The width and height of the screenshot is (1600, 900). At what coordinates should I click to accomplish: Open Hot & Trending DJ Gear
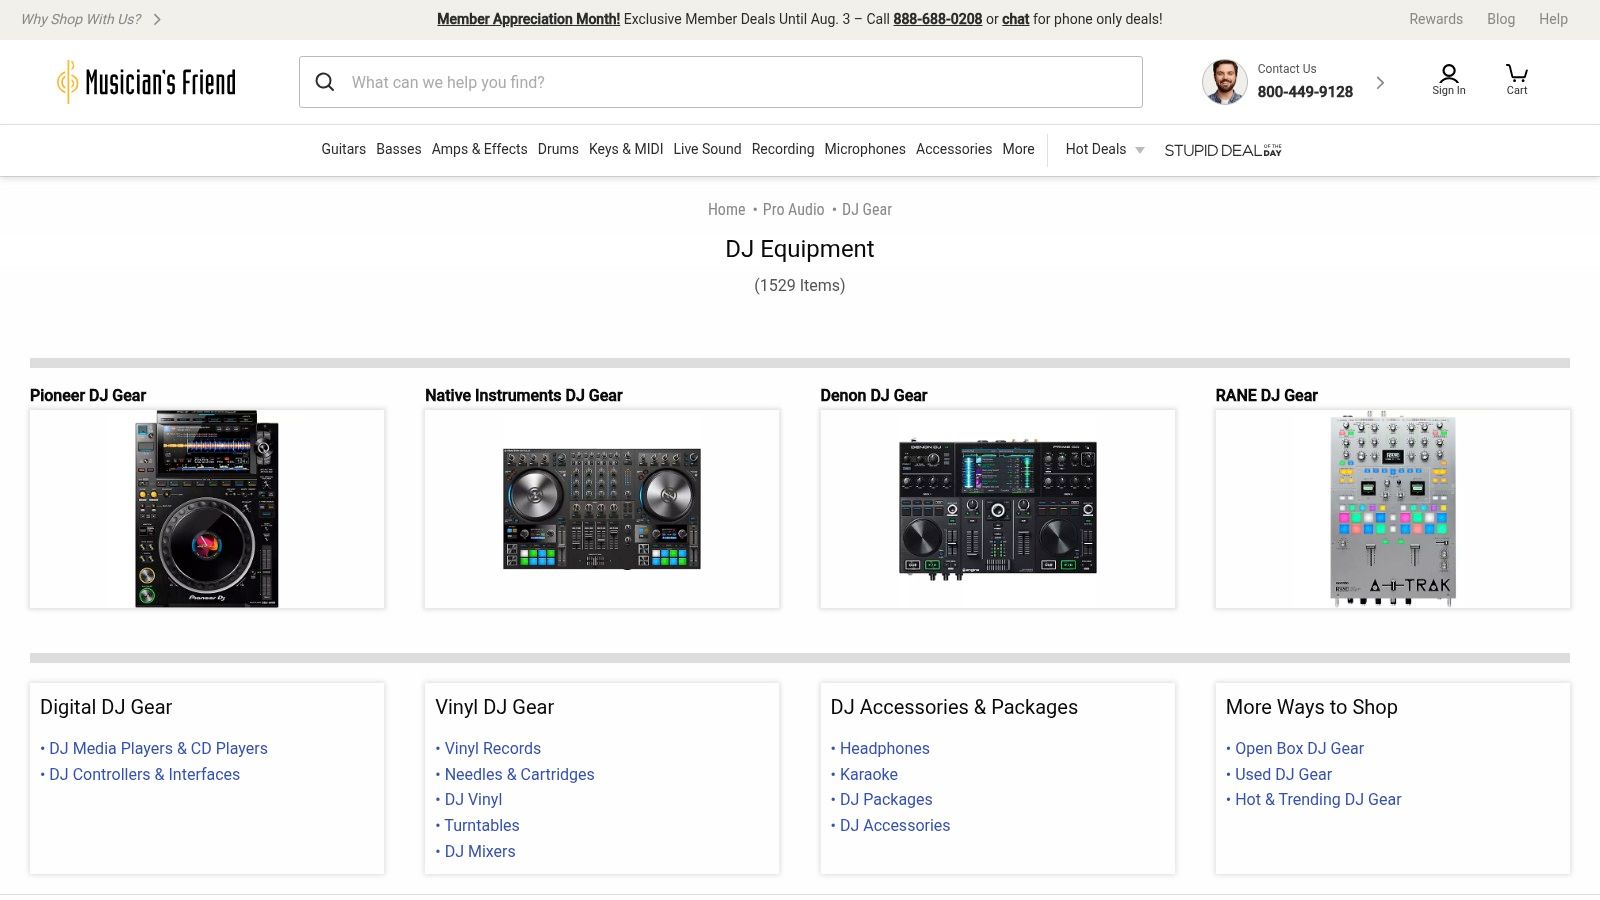[1318, 799]
